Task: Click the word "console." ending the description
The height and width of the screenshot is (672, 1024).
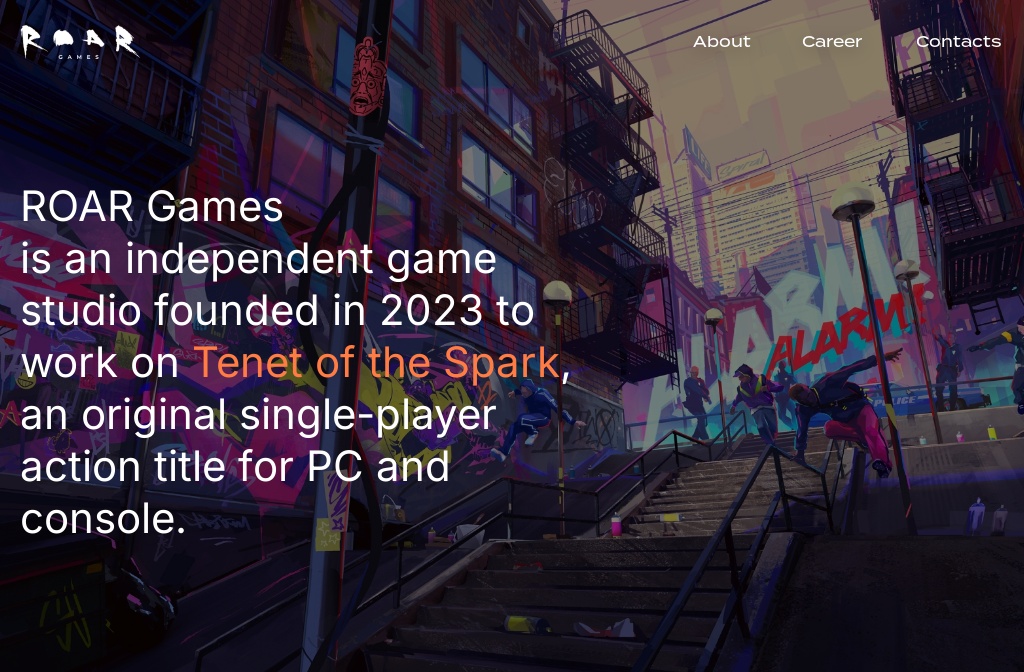Action: (103, 518)
